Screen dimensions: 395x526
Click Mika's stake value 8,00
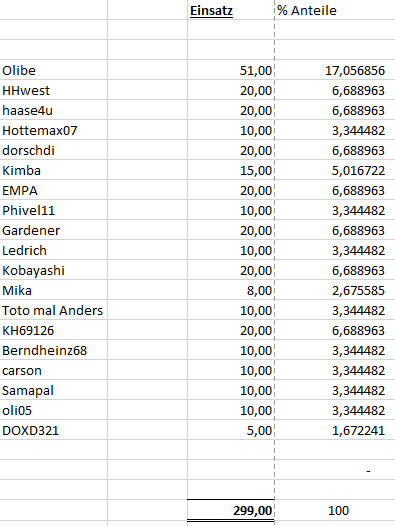point(231,290)
